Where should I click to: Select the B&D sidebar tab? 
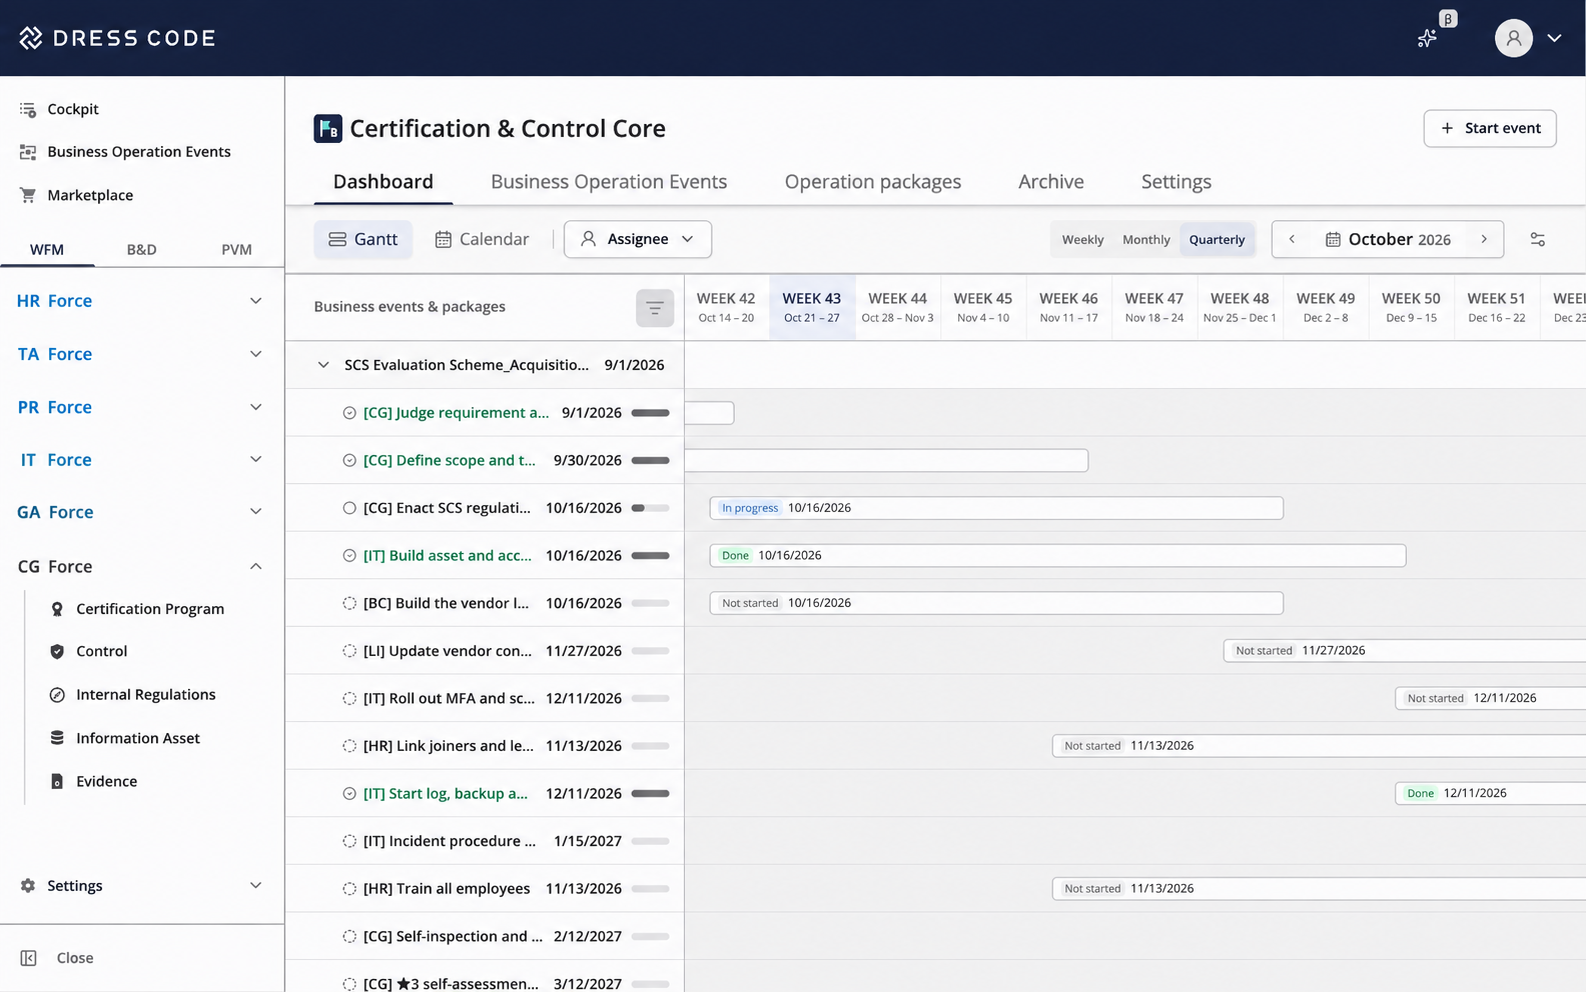tap(142, 250)
